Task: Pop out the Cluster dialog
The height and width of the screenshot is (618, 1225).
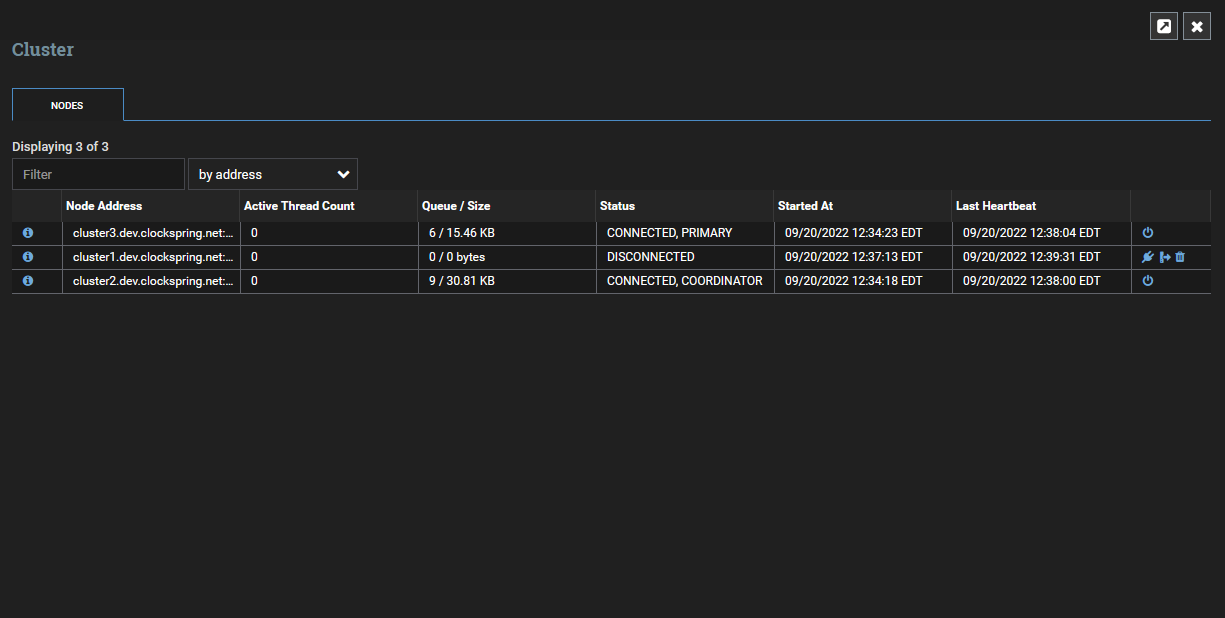Action: (x=1163, y=26)
